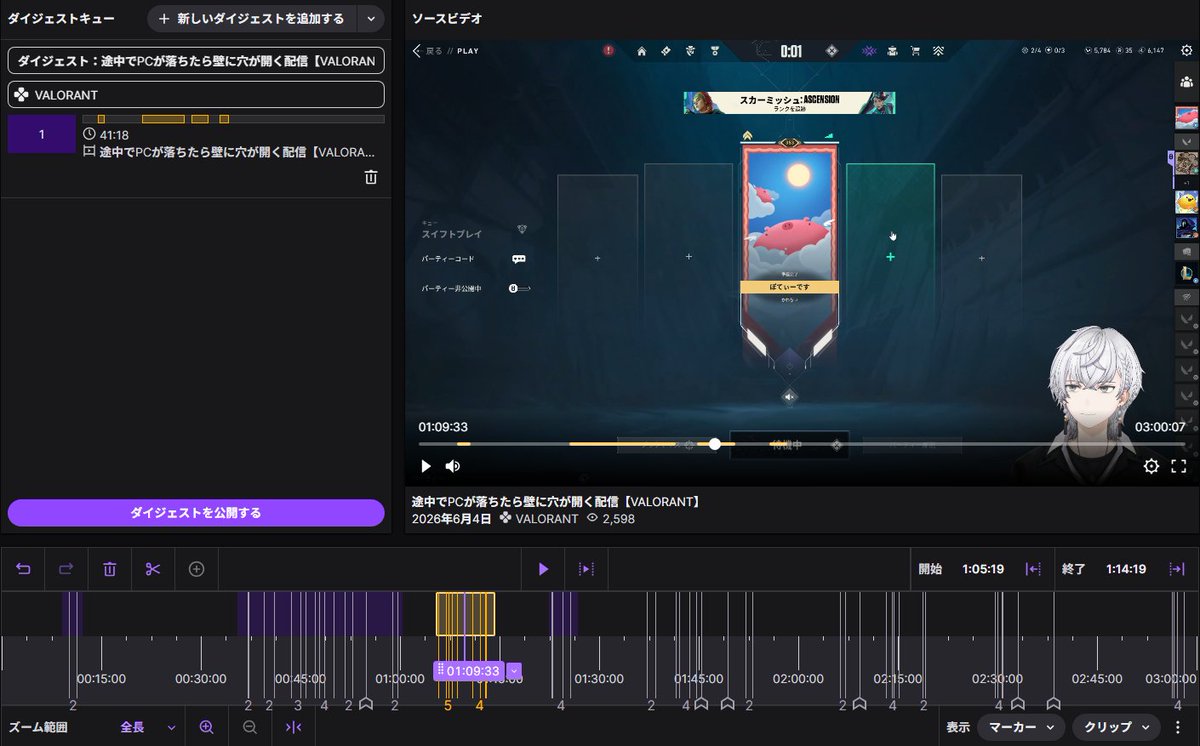Set start point to playhead position
The height and width of the screenshot is (746, 1200).
1033,569
